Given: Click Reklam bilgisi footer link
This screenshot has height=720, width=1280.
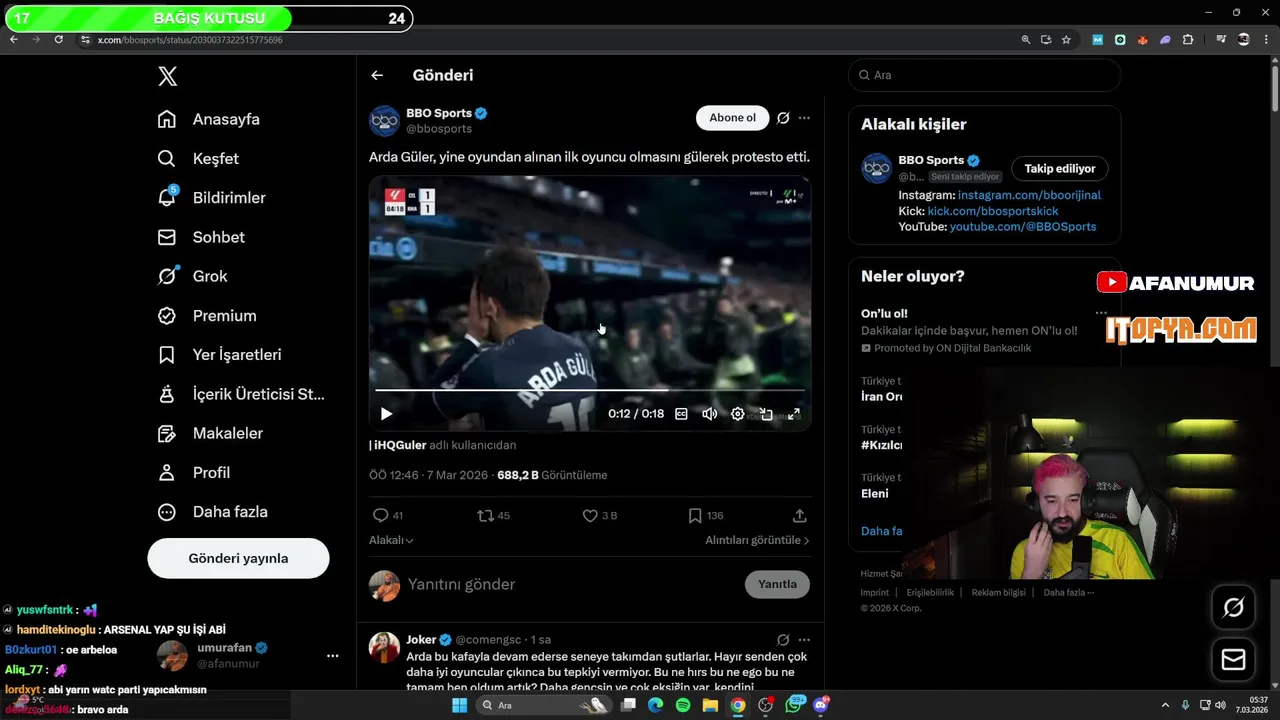Looking at the screenshot, I should 999,592.
